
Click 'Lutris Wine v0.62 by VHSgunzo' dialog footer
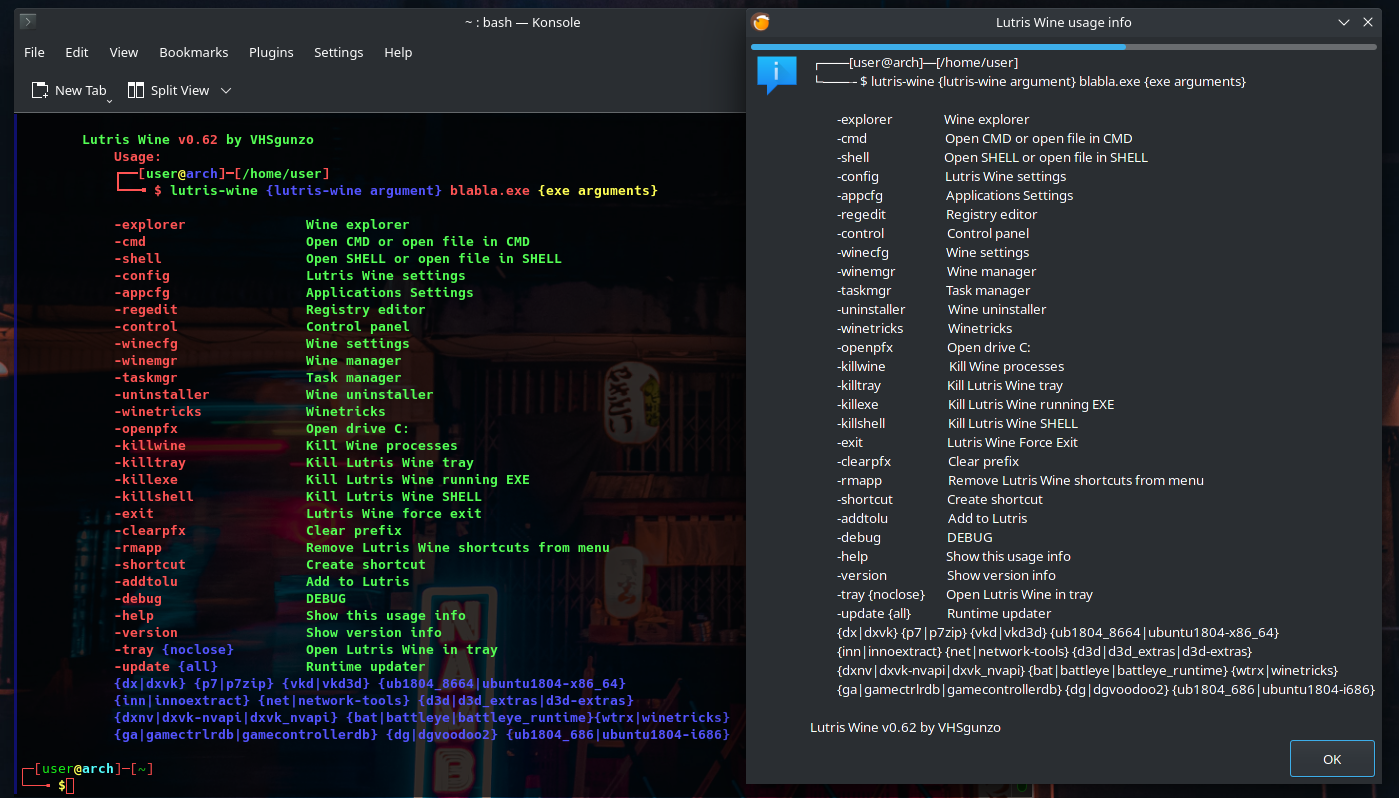click(905, 727)
